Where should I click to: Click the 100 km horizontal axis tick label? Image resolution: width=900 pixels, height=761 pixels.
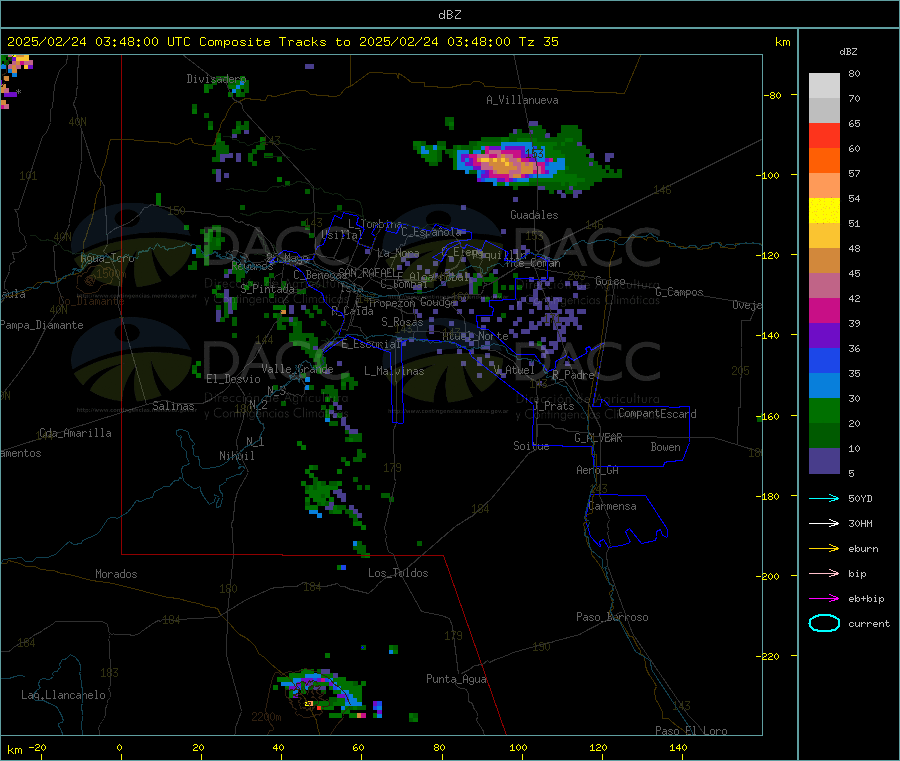518,747
